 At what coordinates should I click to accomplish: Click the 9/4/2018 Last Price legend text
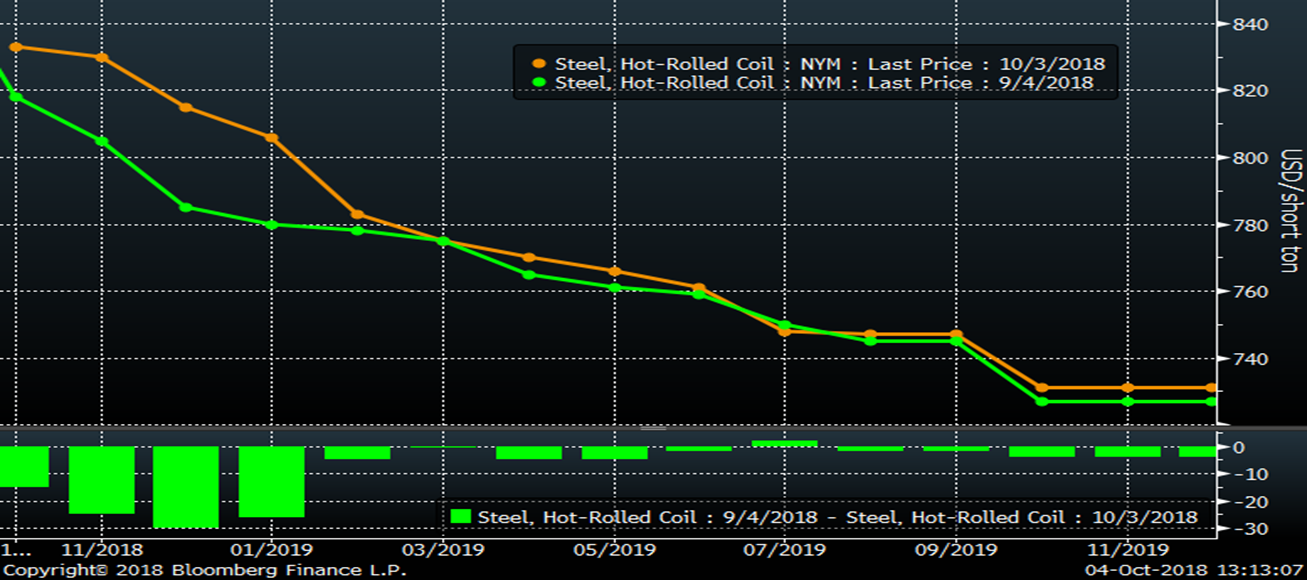tap(823, 83)
